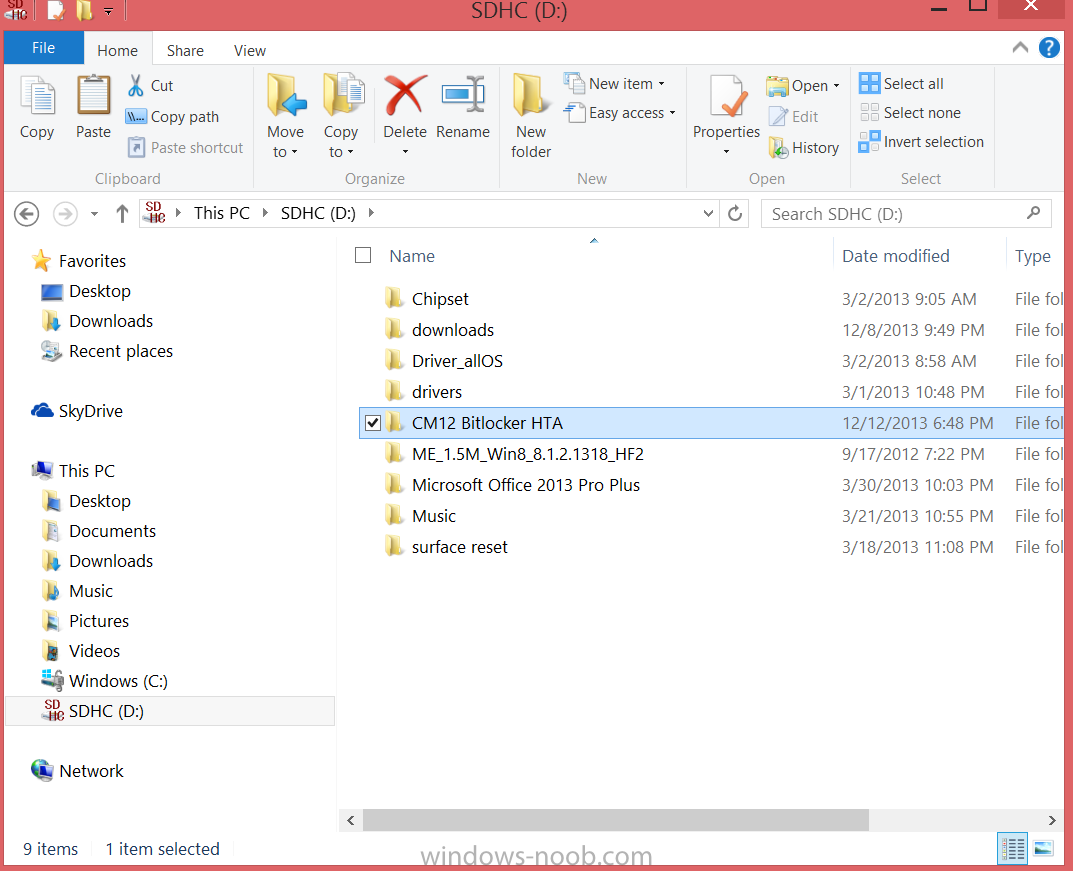The width and height of the screenshot is (1073, 871).
Task: Switch to the View ribbon tab
Action: [250, 51]
